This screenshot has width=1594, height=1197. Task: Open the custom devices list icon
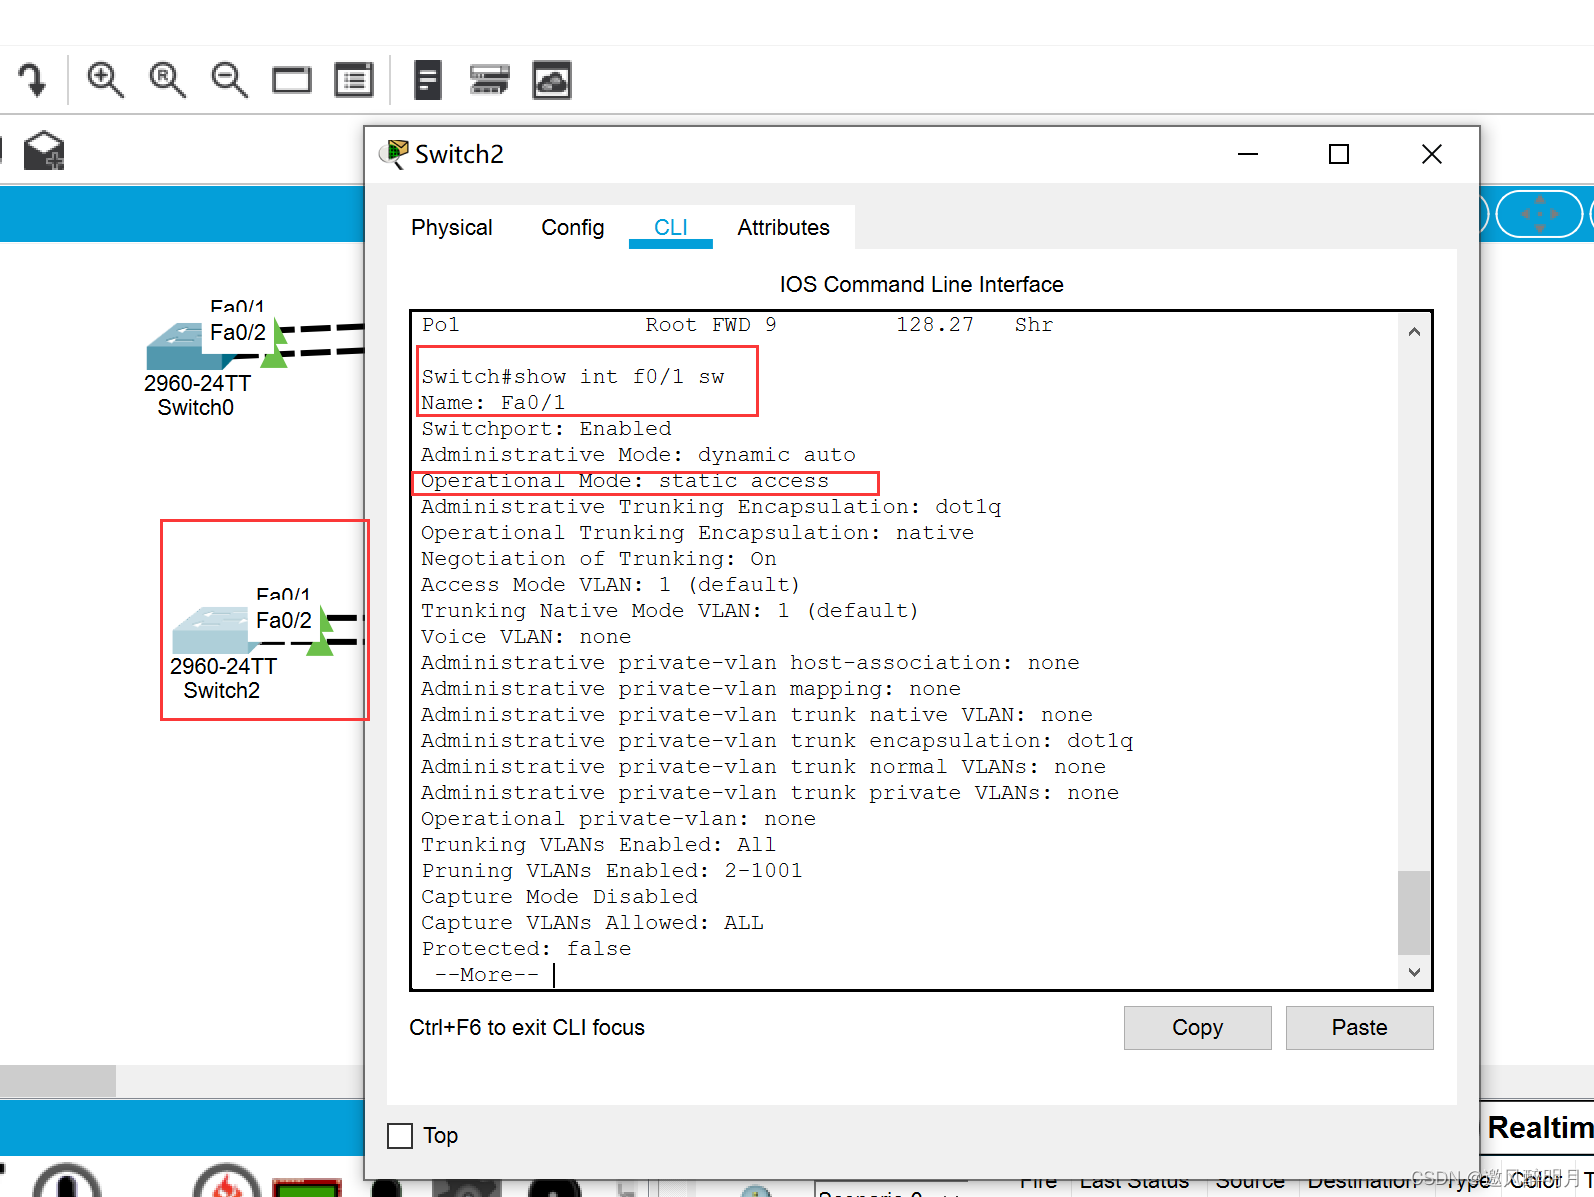pyautogui.click(x=353, y=80)
